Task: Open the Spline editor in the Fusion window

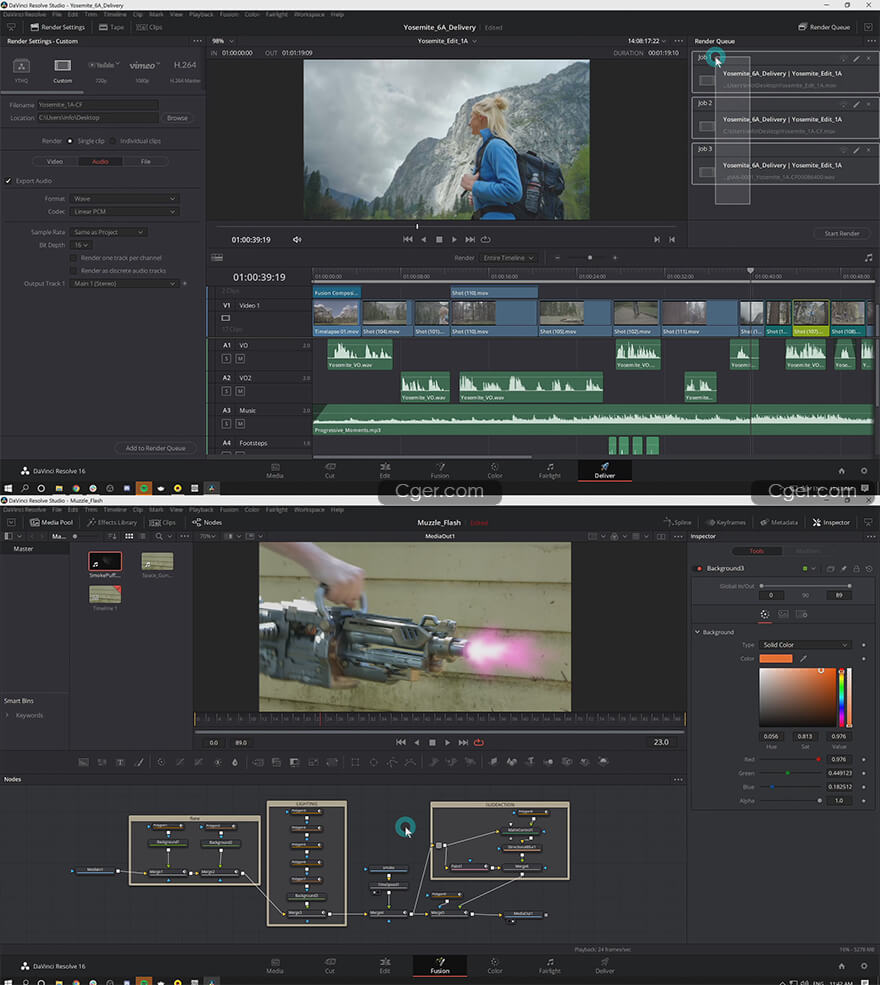Action: (x=678, y=522)
